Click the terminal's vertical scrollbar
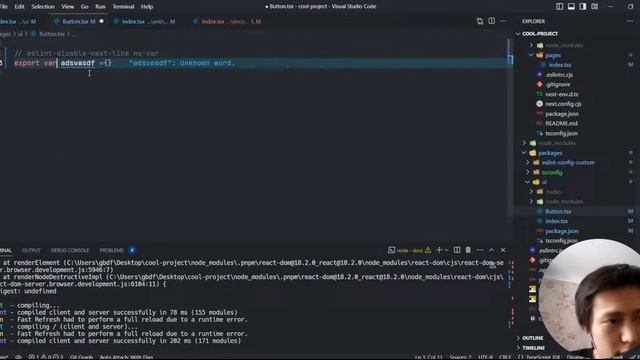This screenshot has height=360, width=640. [510, 294]
